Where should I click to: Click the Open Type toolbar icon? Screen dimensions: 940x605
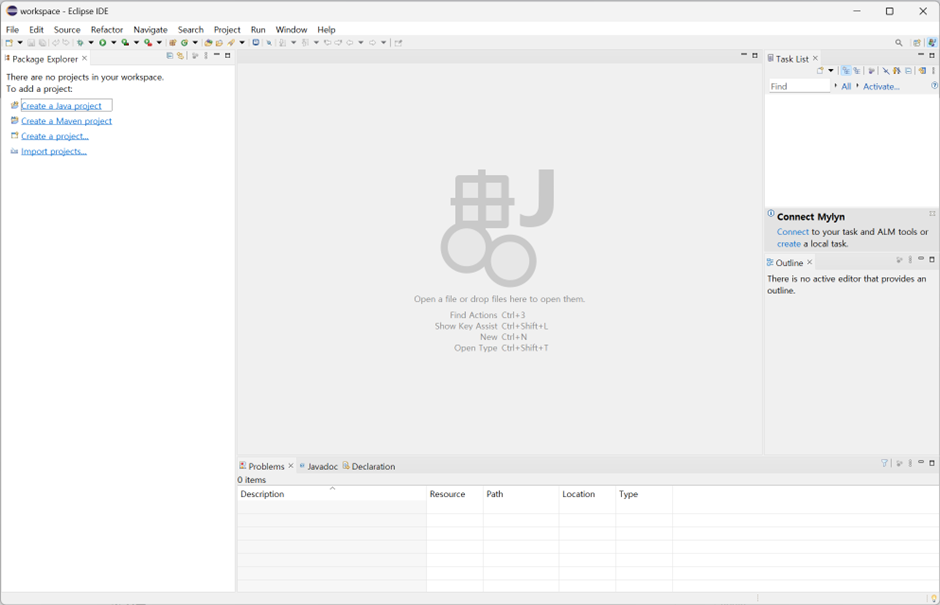click(x=208, y=43)
